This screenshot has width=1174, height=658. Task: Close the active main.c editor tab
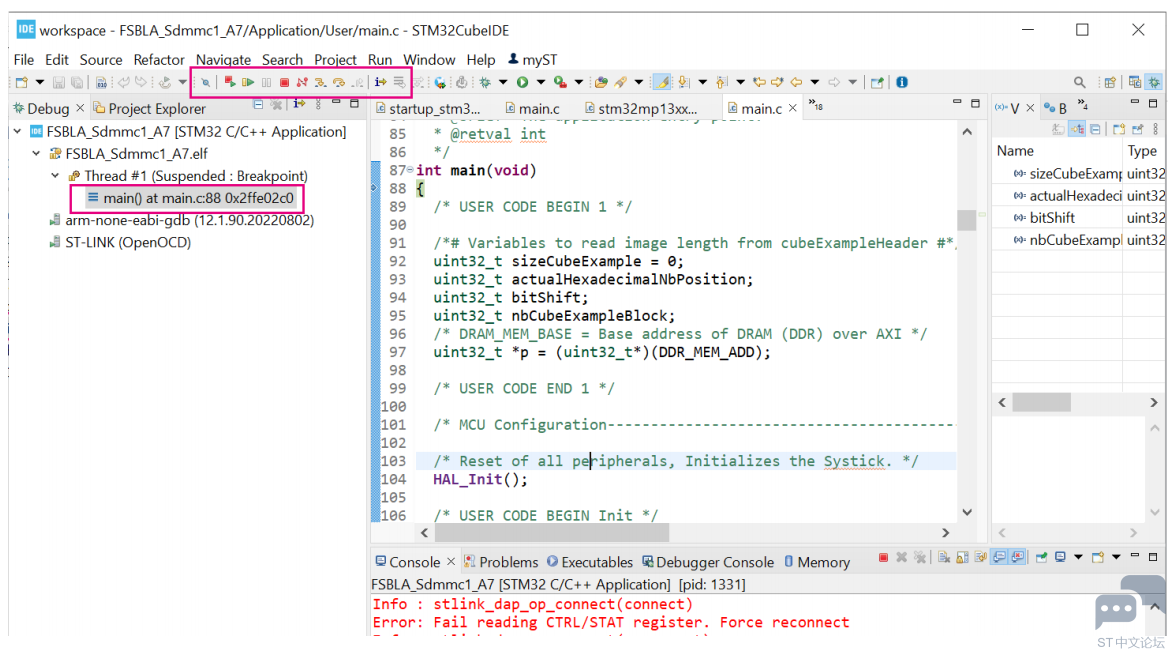click(x=793, y=109)
